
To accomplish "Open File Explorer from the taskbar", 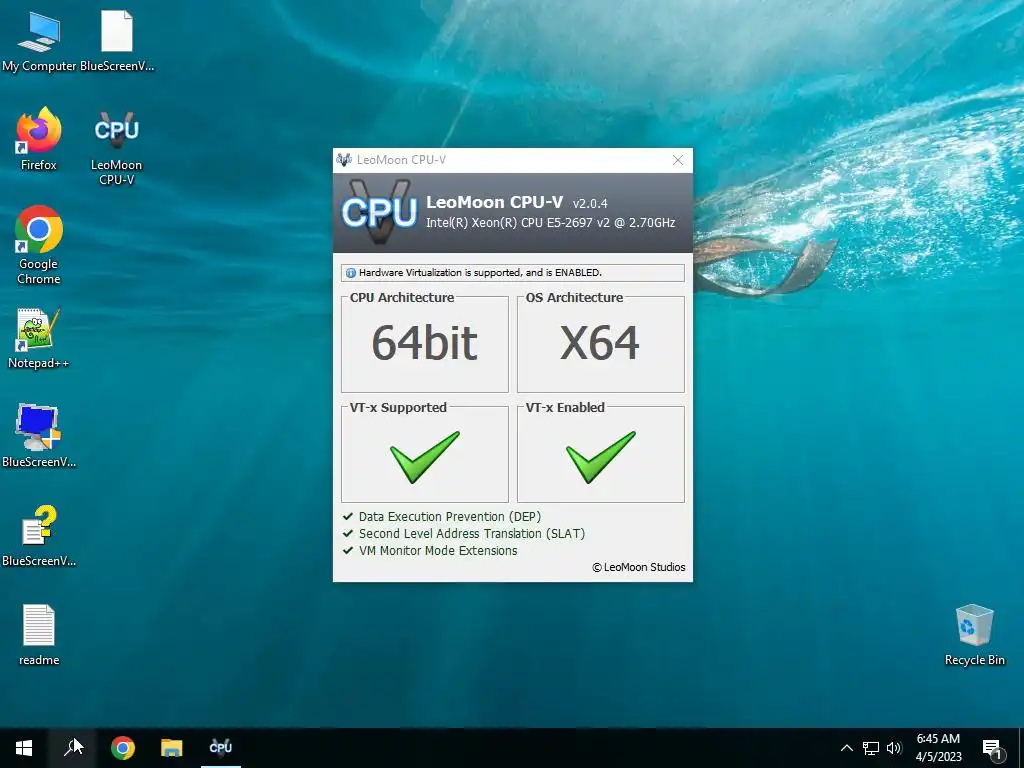I will pyautogui.click(x=172, y=748).
